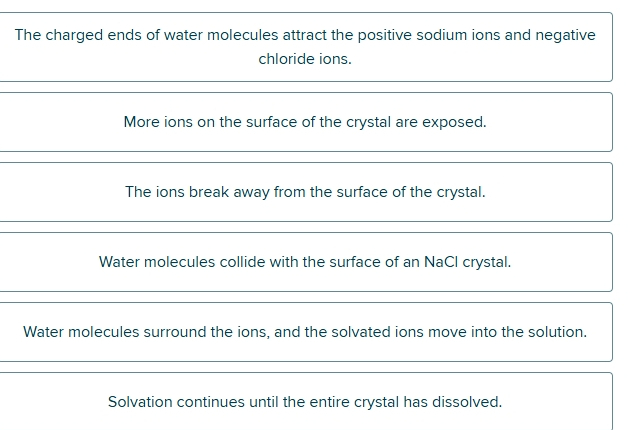Click the word 'exposed' in second card
Viewport: 633px width, 430px height.
(454, 122)
